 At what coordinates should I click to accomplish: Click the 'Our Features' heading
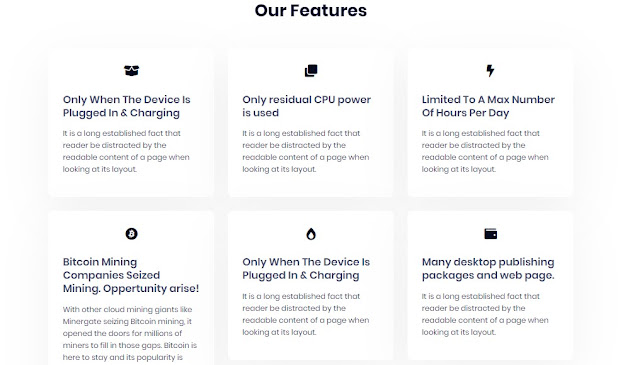tap(311, 10)
